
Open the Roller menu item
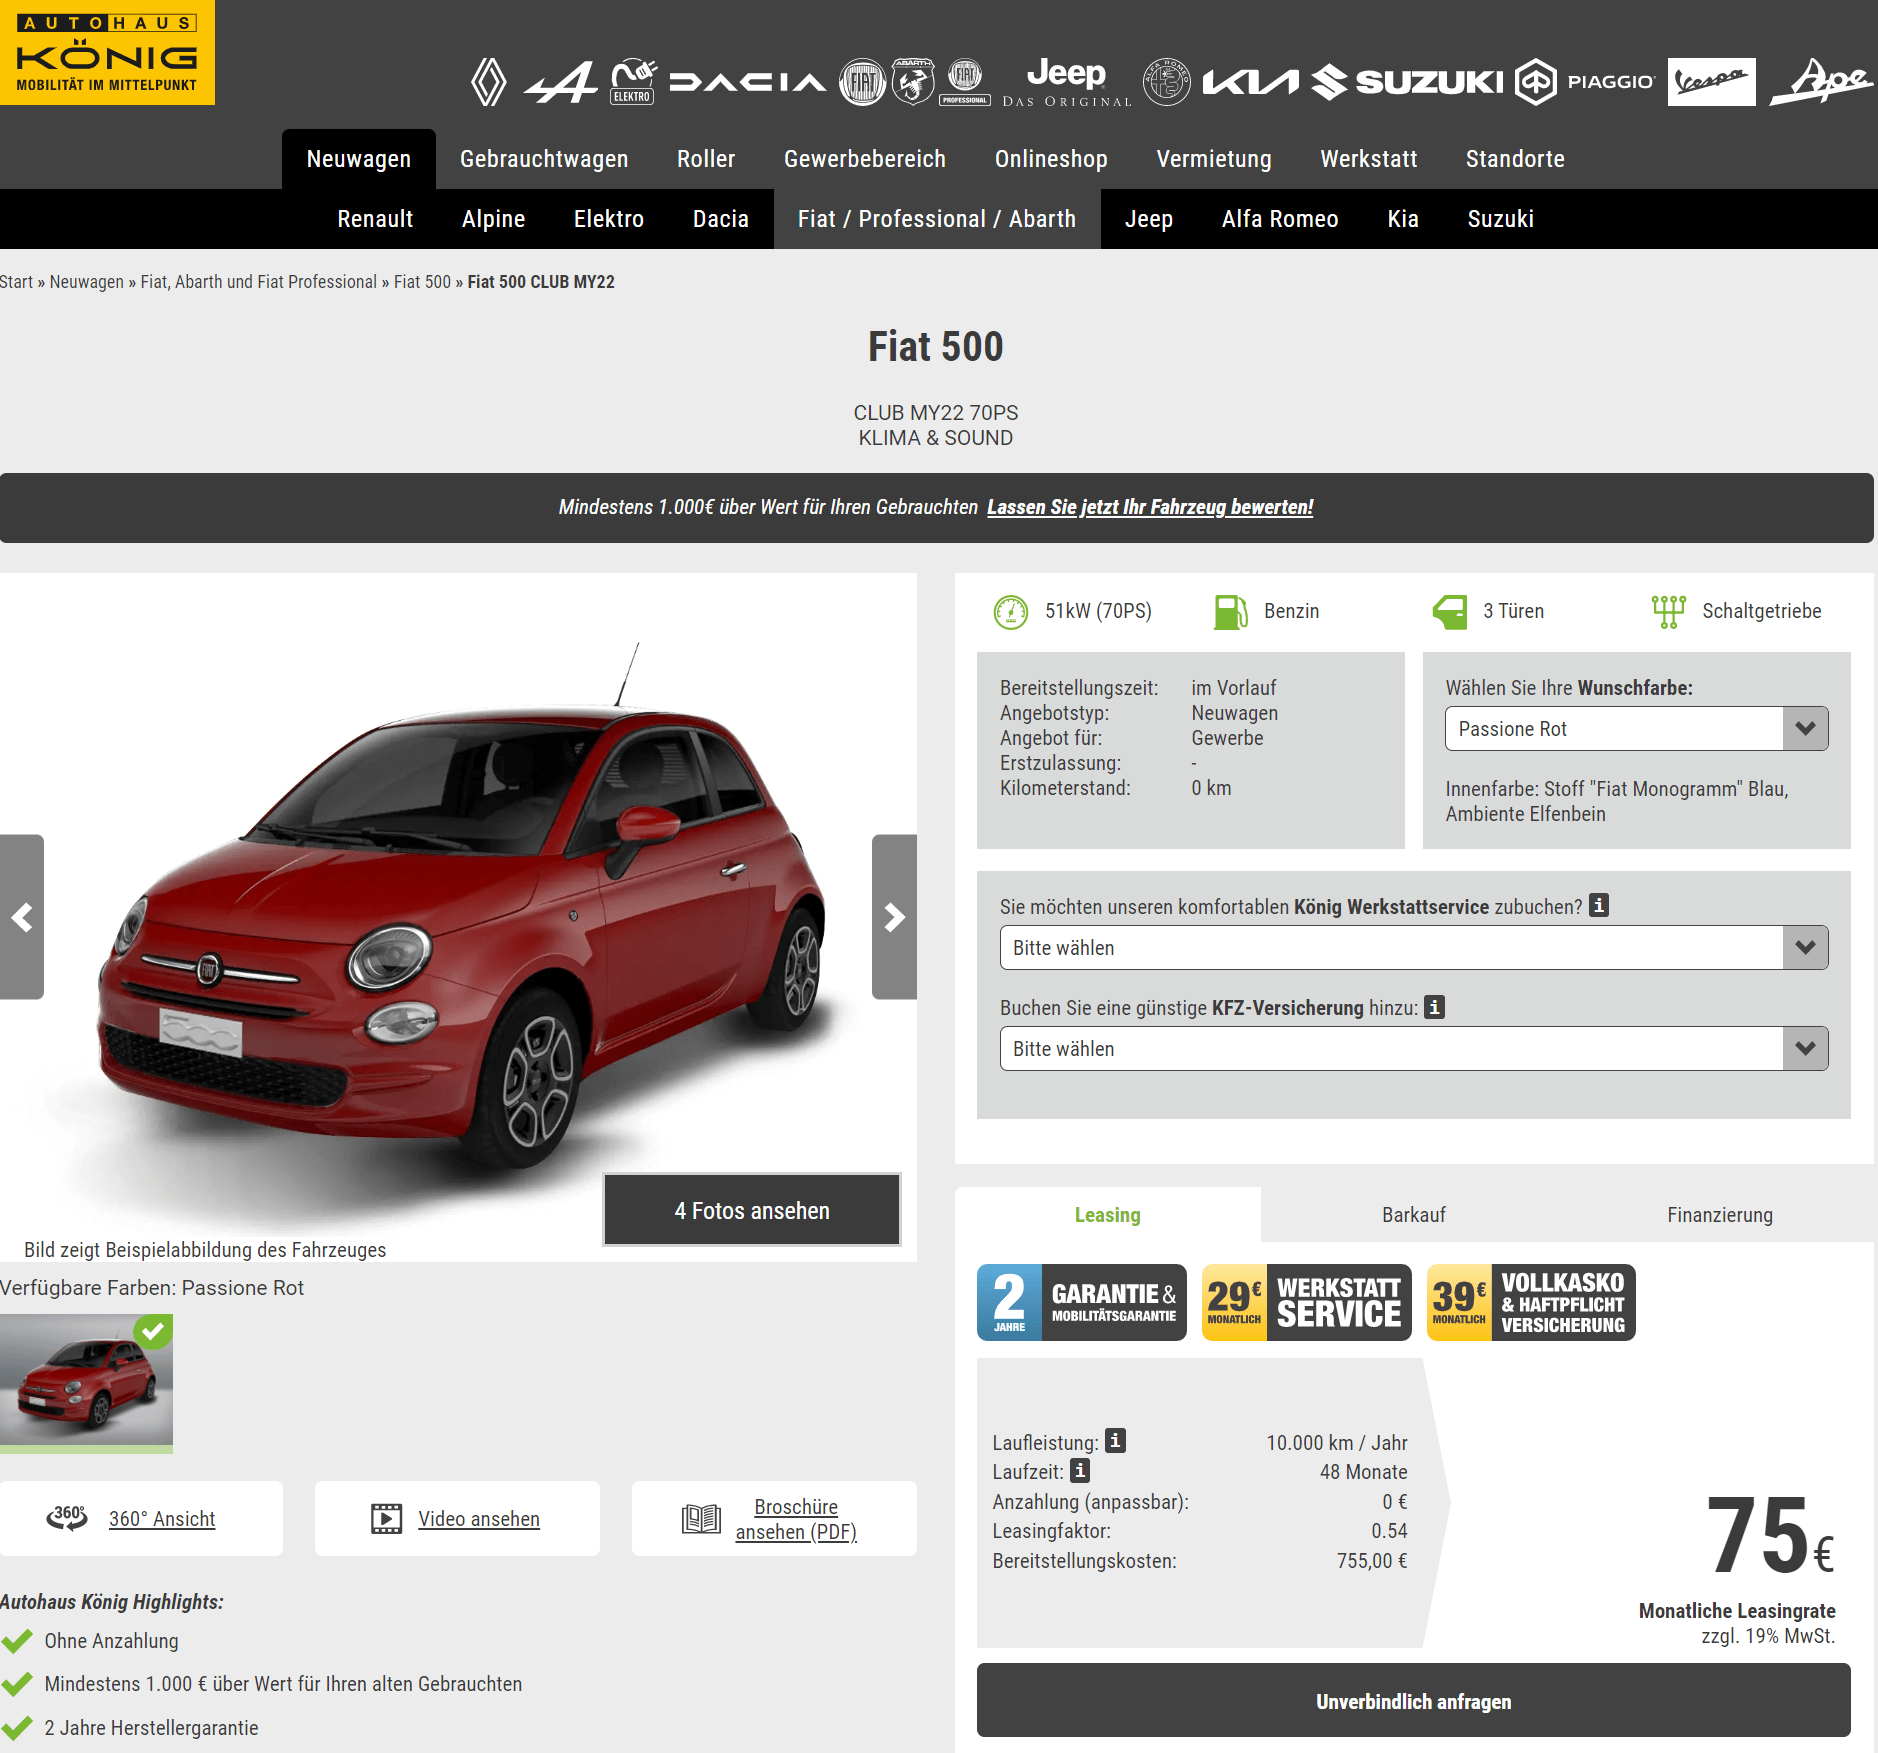(706, 159)
